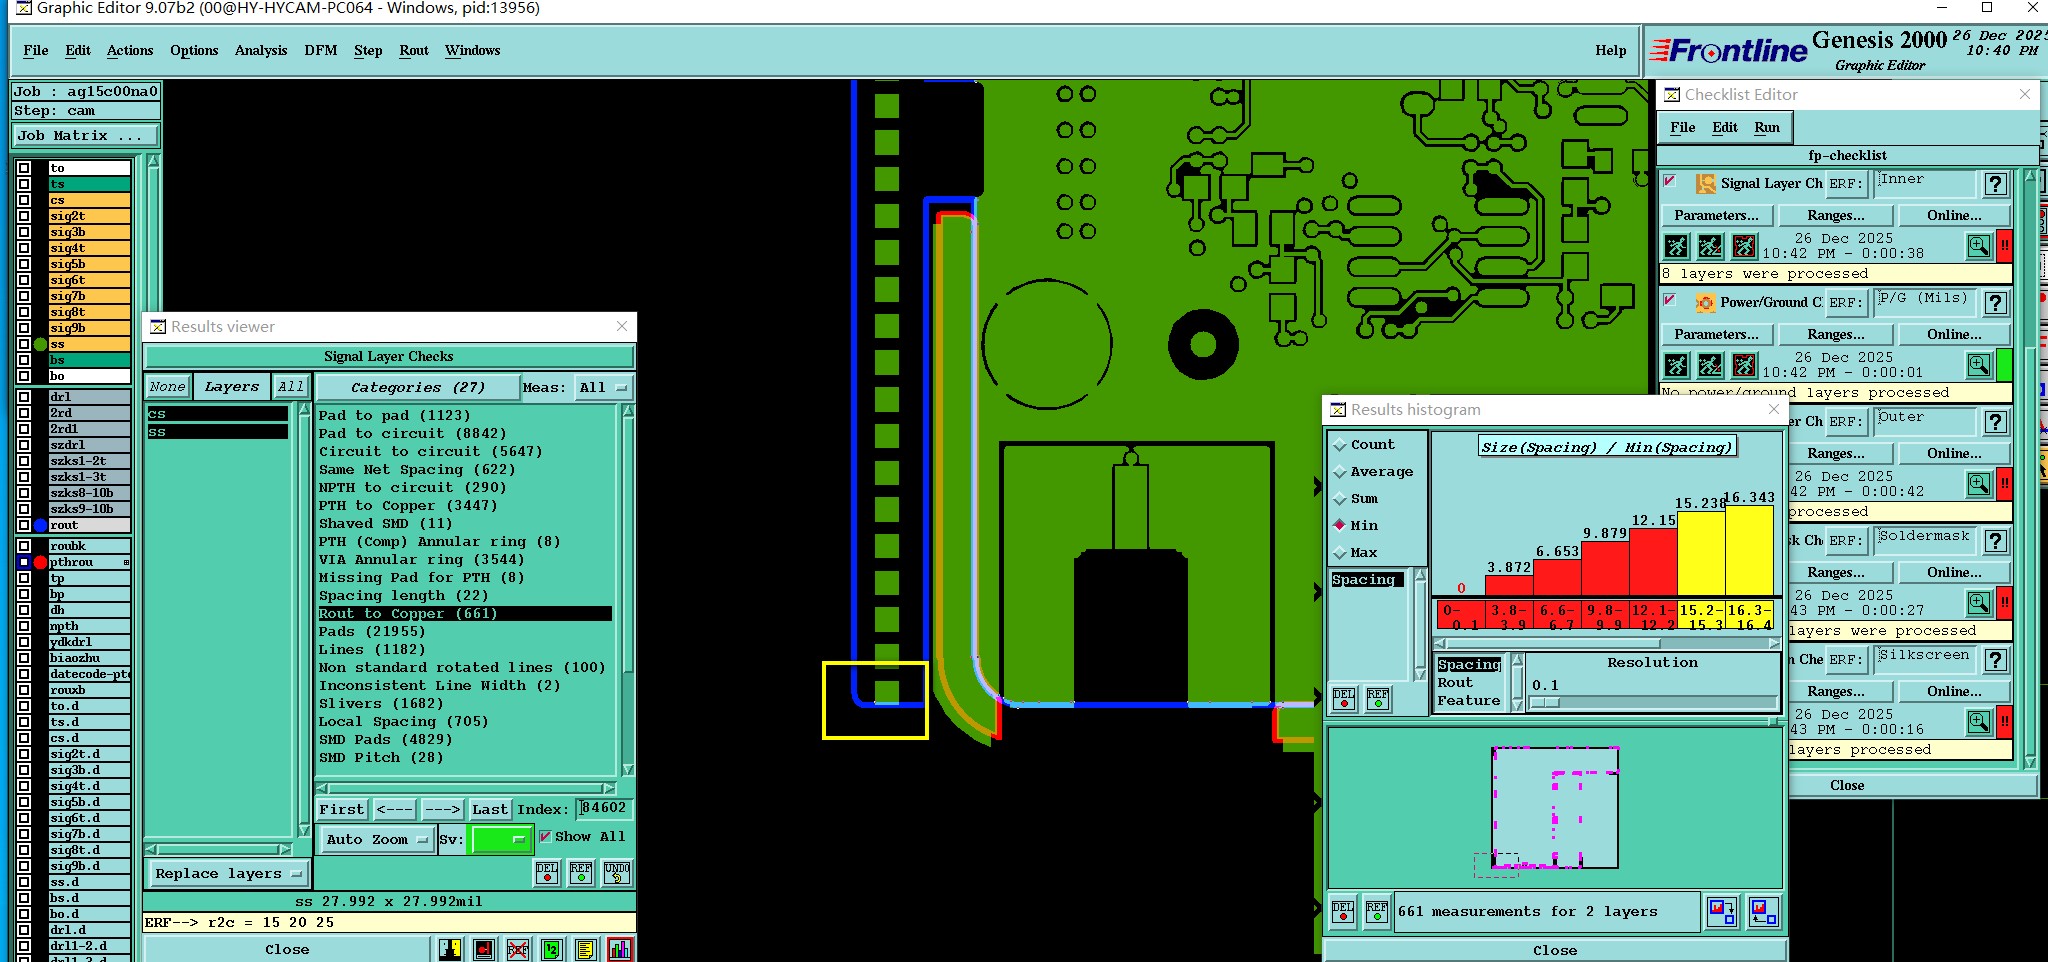Click UNDO icon in Results viewer
Screen dimensions: 2048x962
point(617,873)
